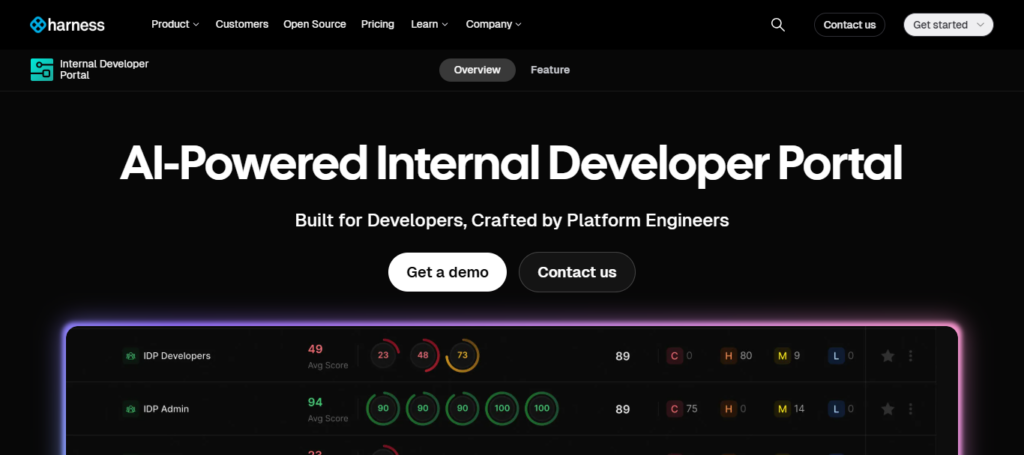This screenshot has height=455, width=1024.
Task: Click the Contact us button below the headline
Action: click(577, 272)
